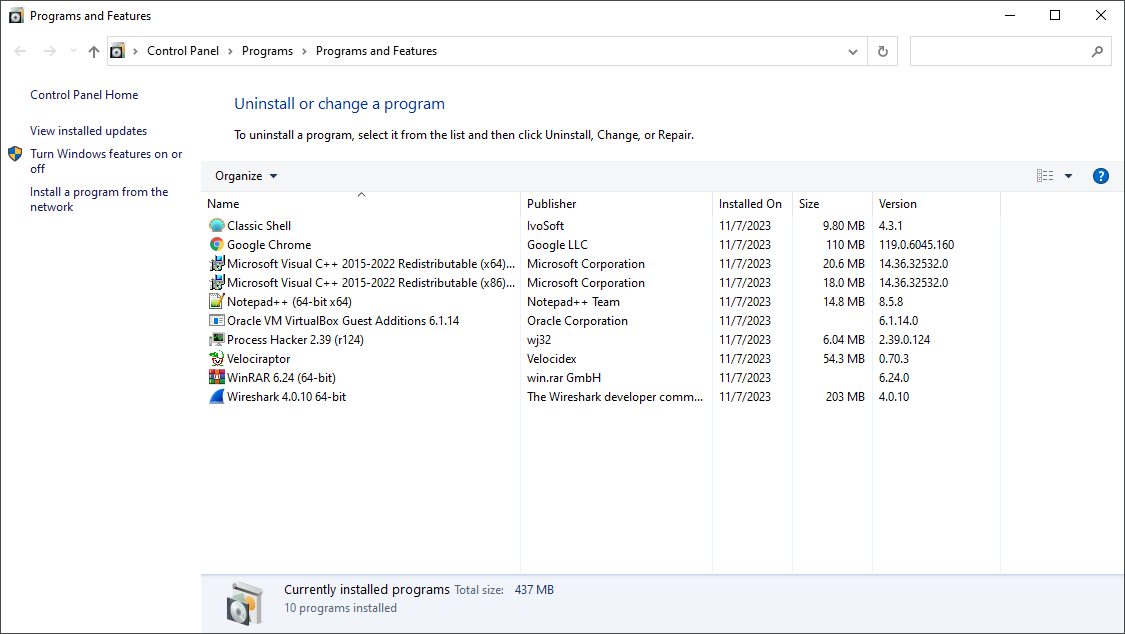The width and height of the screenshot is (1125, 634).
Task: Expand the chevron after Control Panel breadcrumb
Action: point(230,52)
